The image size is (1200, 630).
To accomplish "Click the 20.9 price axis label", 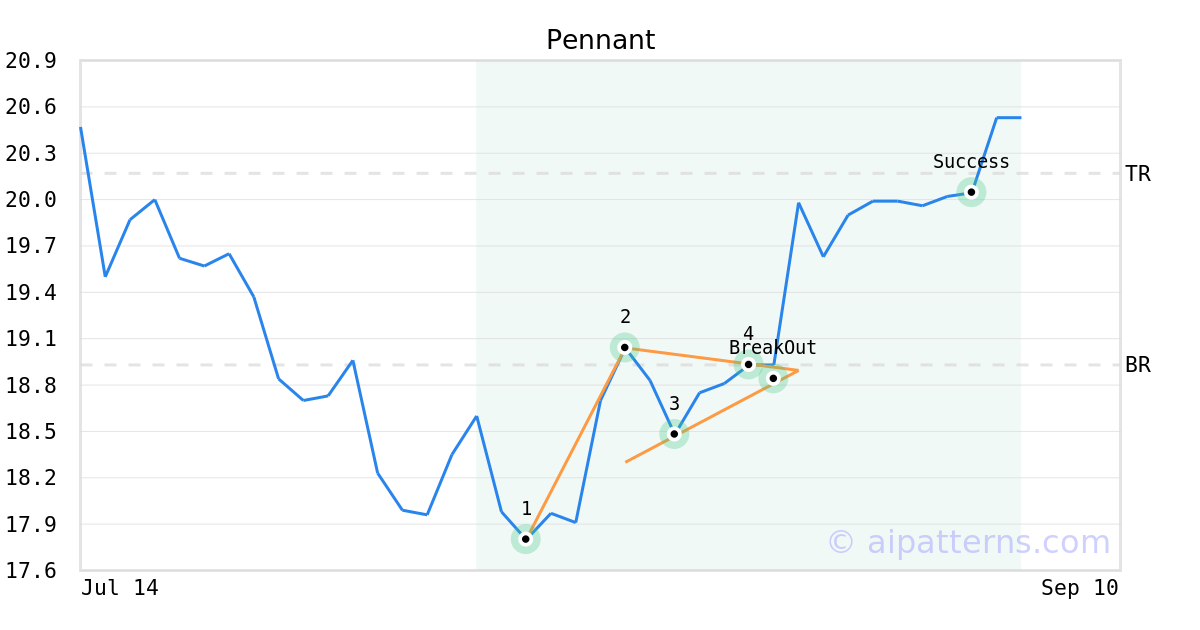I will click(30, 61).
